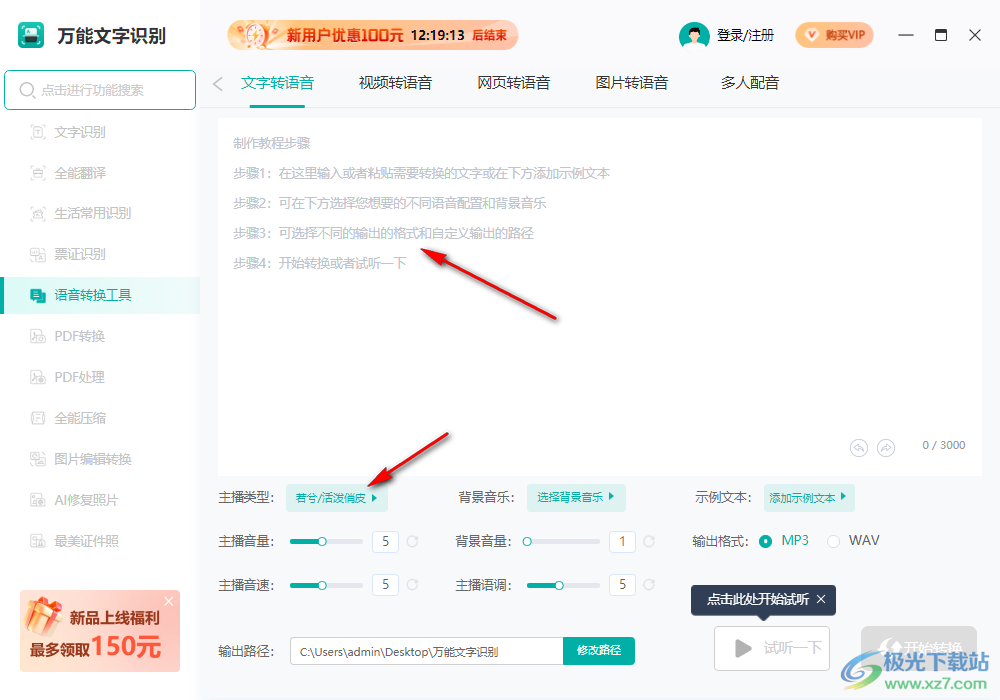Click the 输出路径 path field
Viewport: 1000px width, 700px height.
pyautogui.click(x=427, y=651)
